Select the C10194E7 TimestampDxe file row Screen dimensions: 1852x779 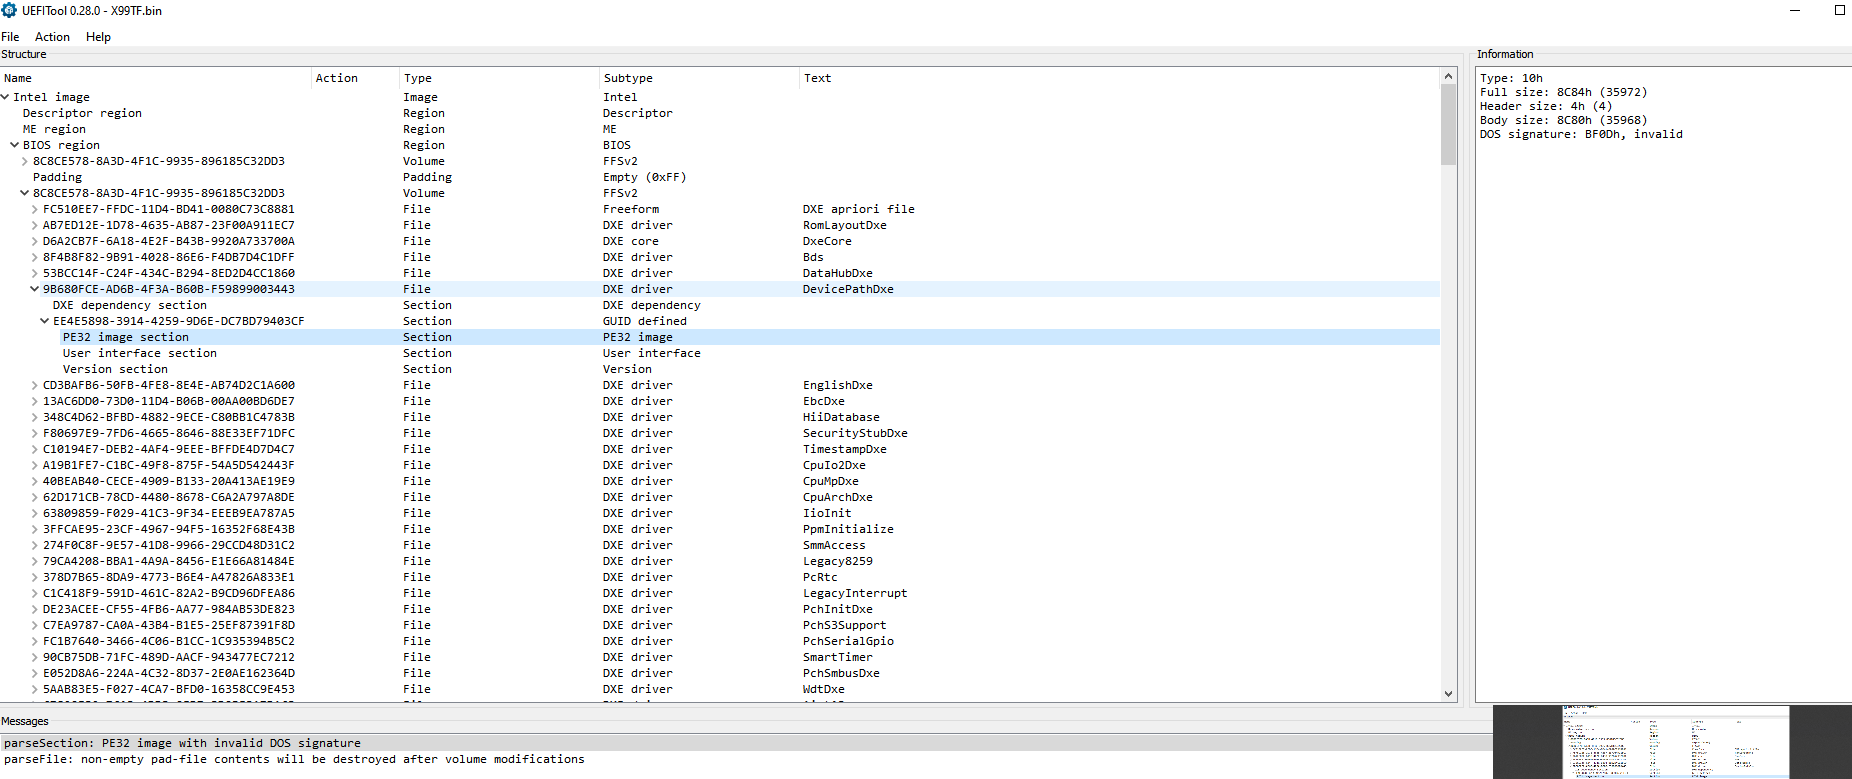click(x=720, y=449)
